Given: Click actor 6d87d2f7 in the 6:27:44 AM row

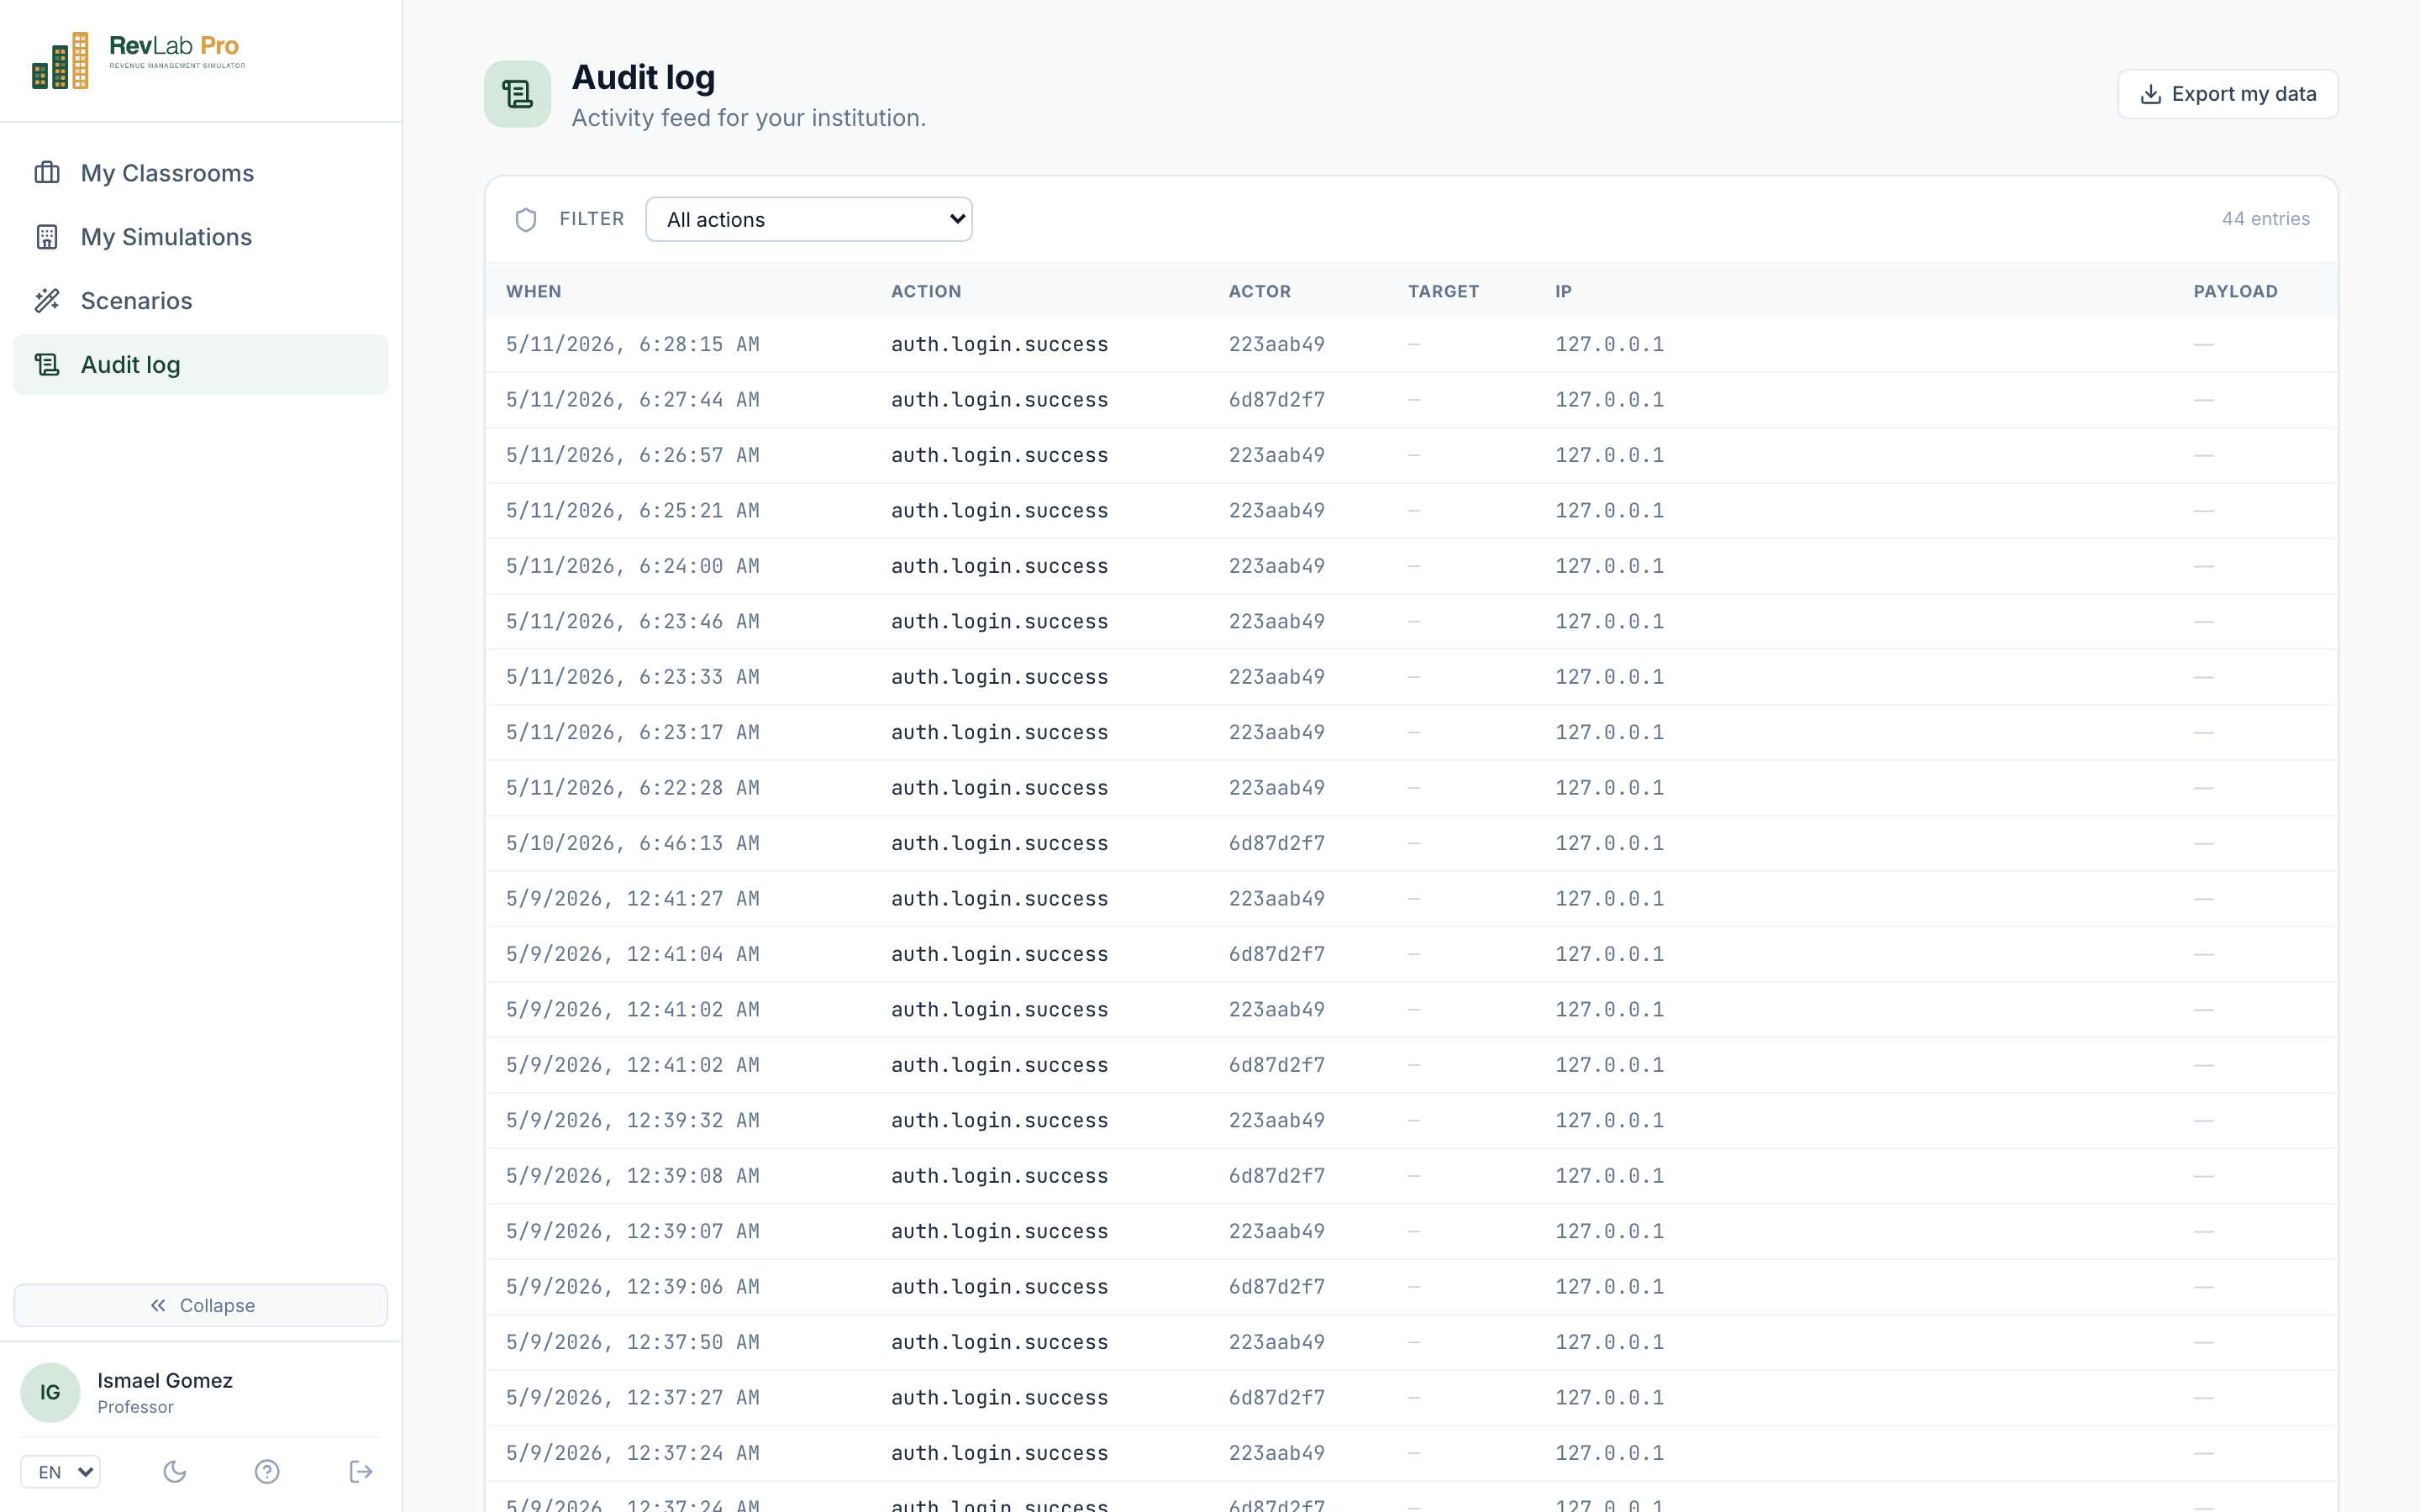Looking at the screenshot, I should (1276, 400).
